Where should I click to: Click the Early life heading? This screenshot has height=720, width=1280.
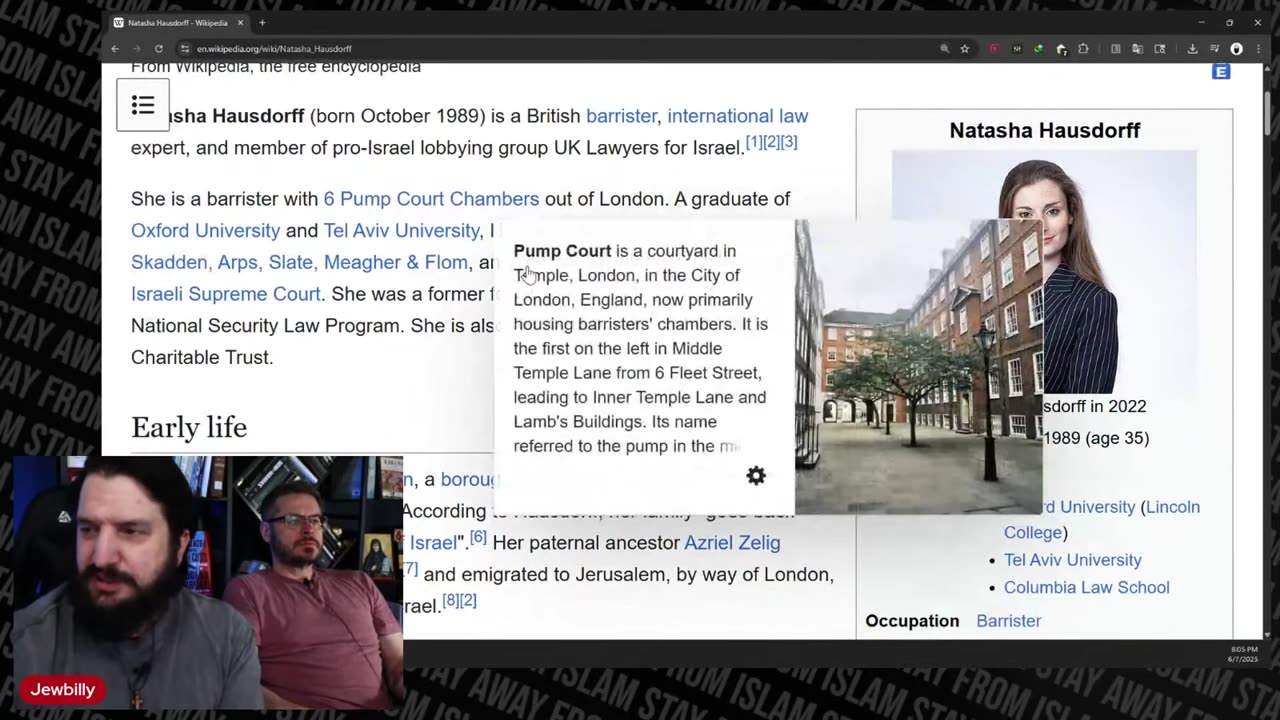click(x=189, y=427)
